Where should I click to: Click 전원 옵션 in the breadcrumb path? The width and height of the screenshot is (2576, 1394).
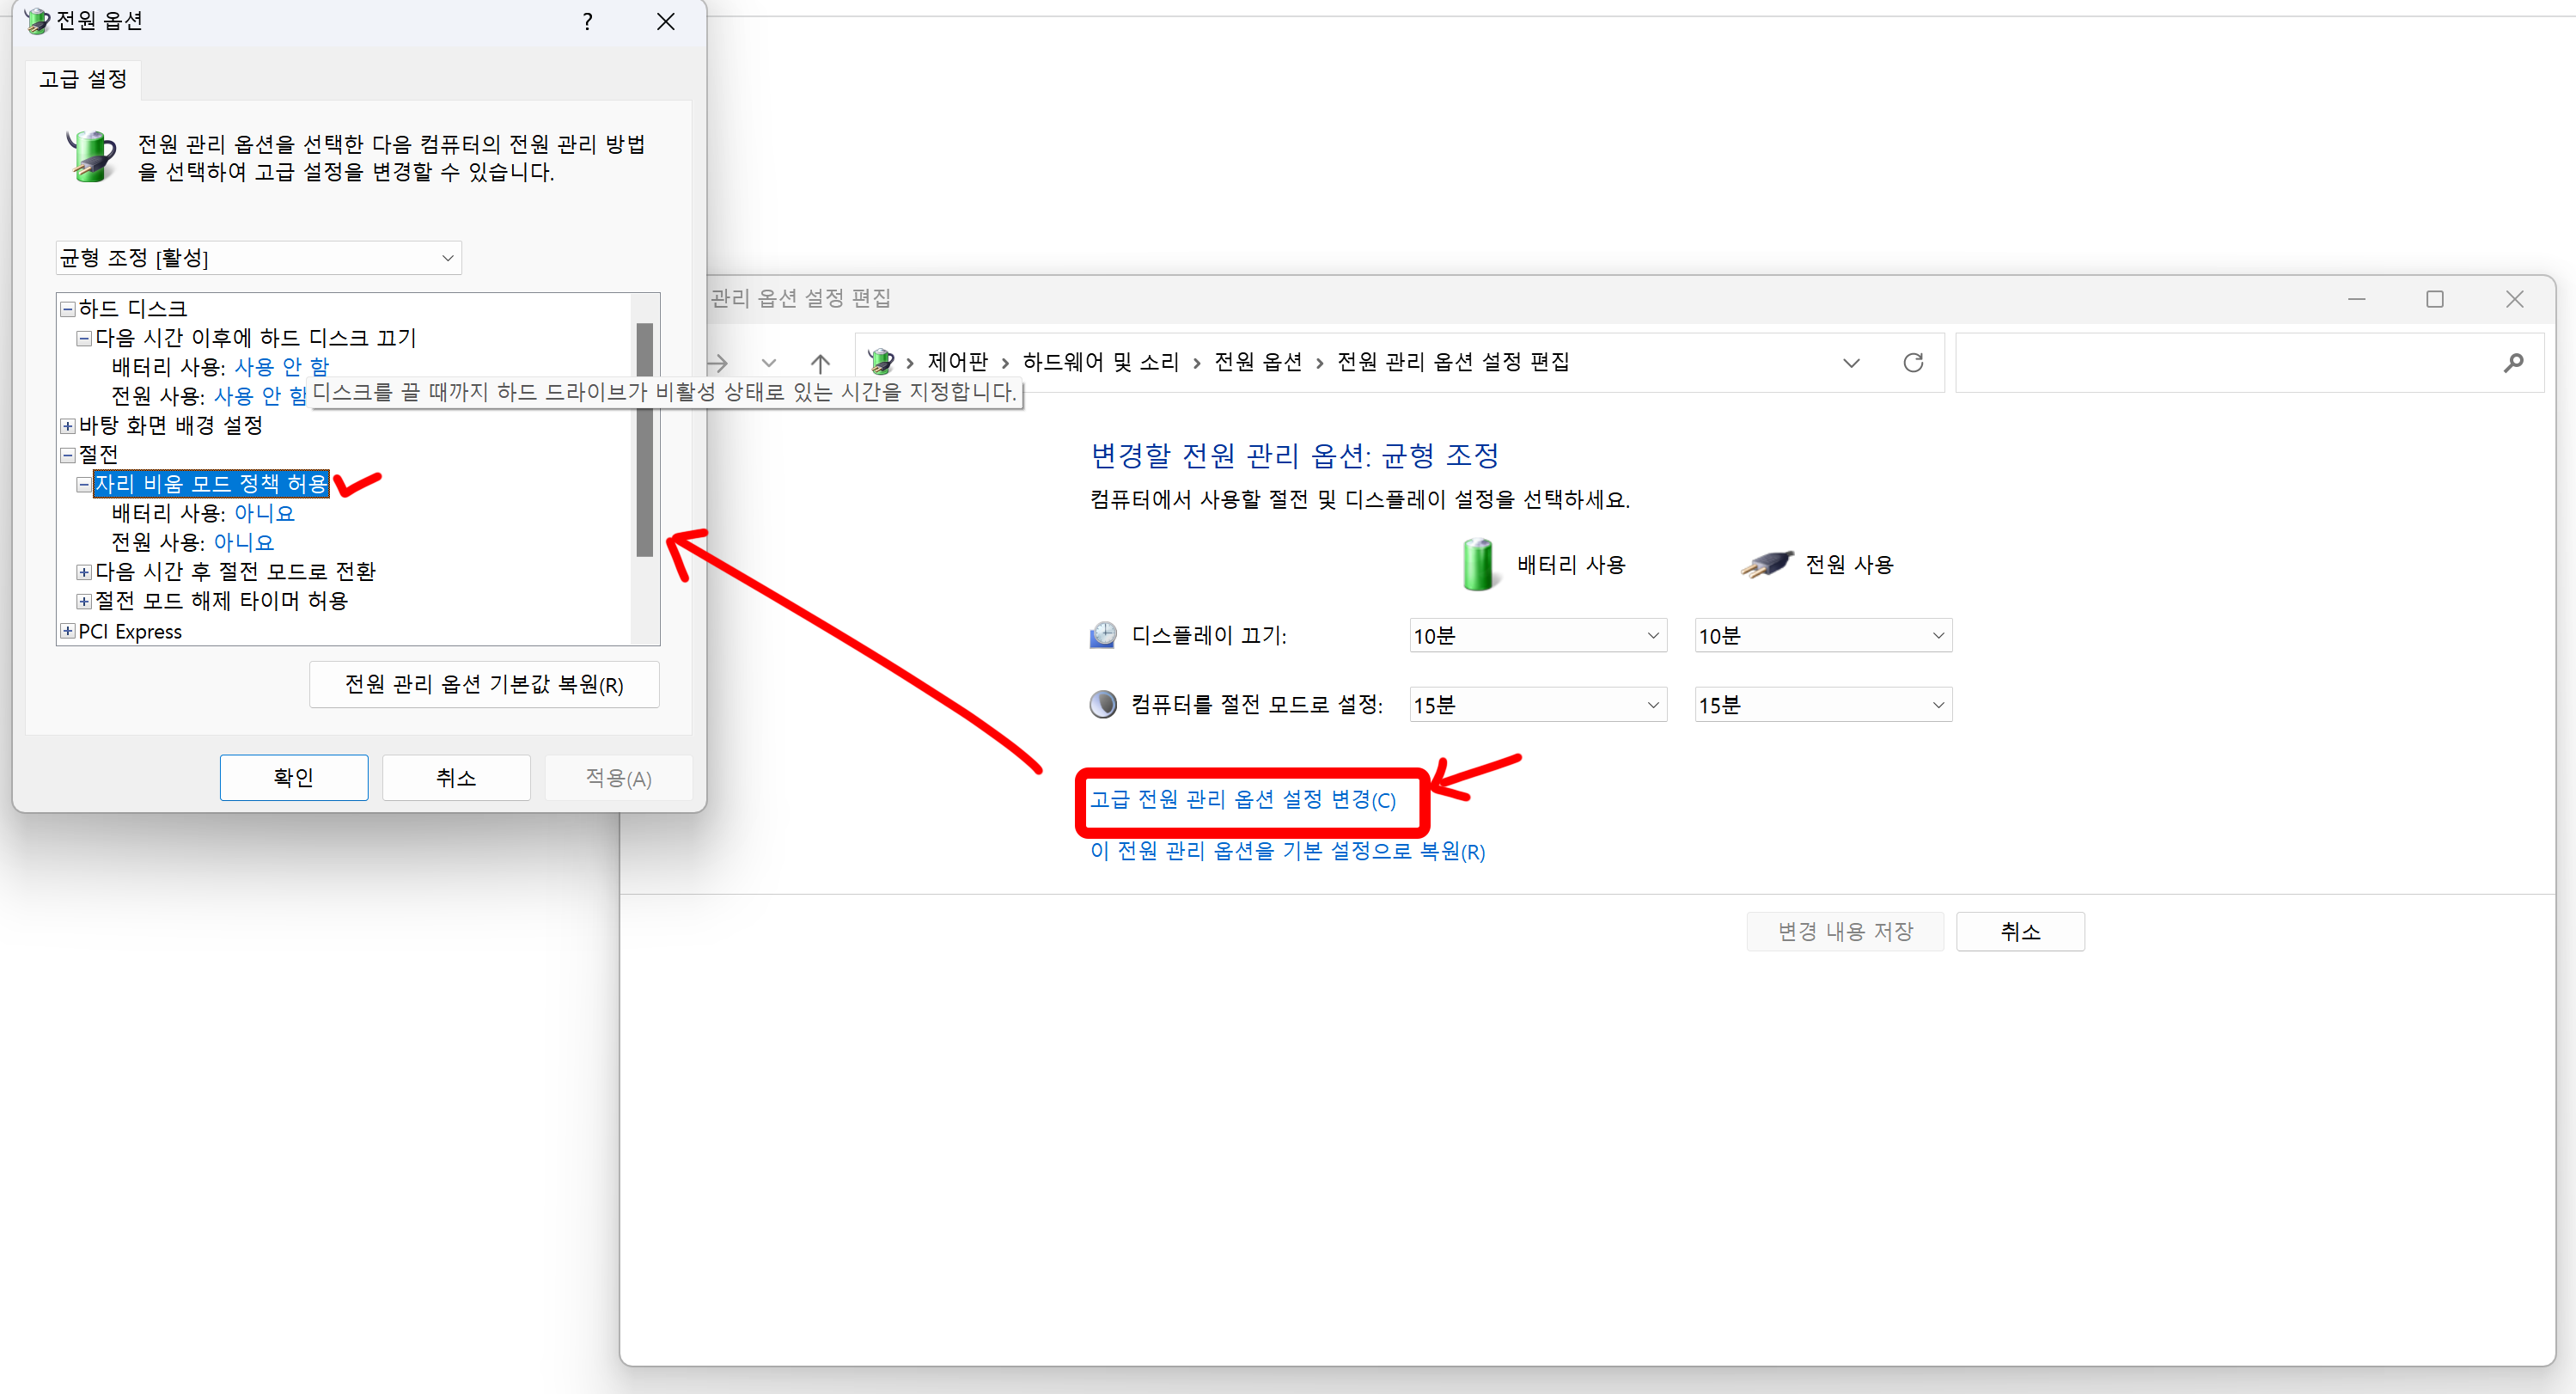coord(1257,362)
